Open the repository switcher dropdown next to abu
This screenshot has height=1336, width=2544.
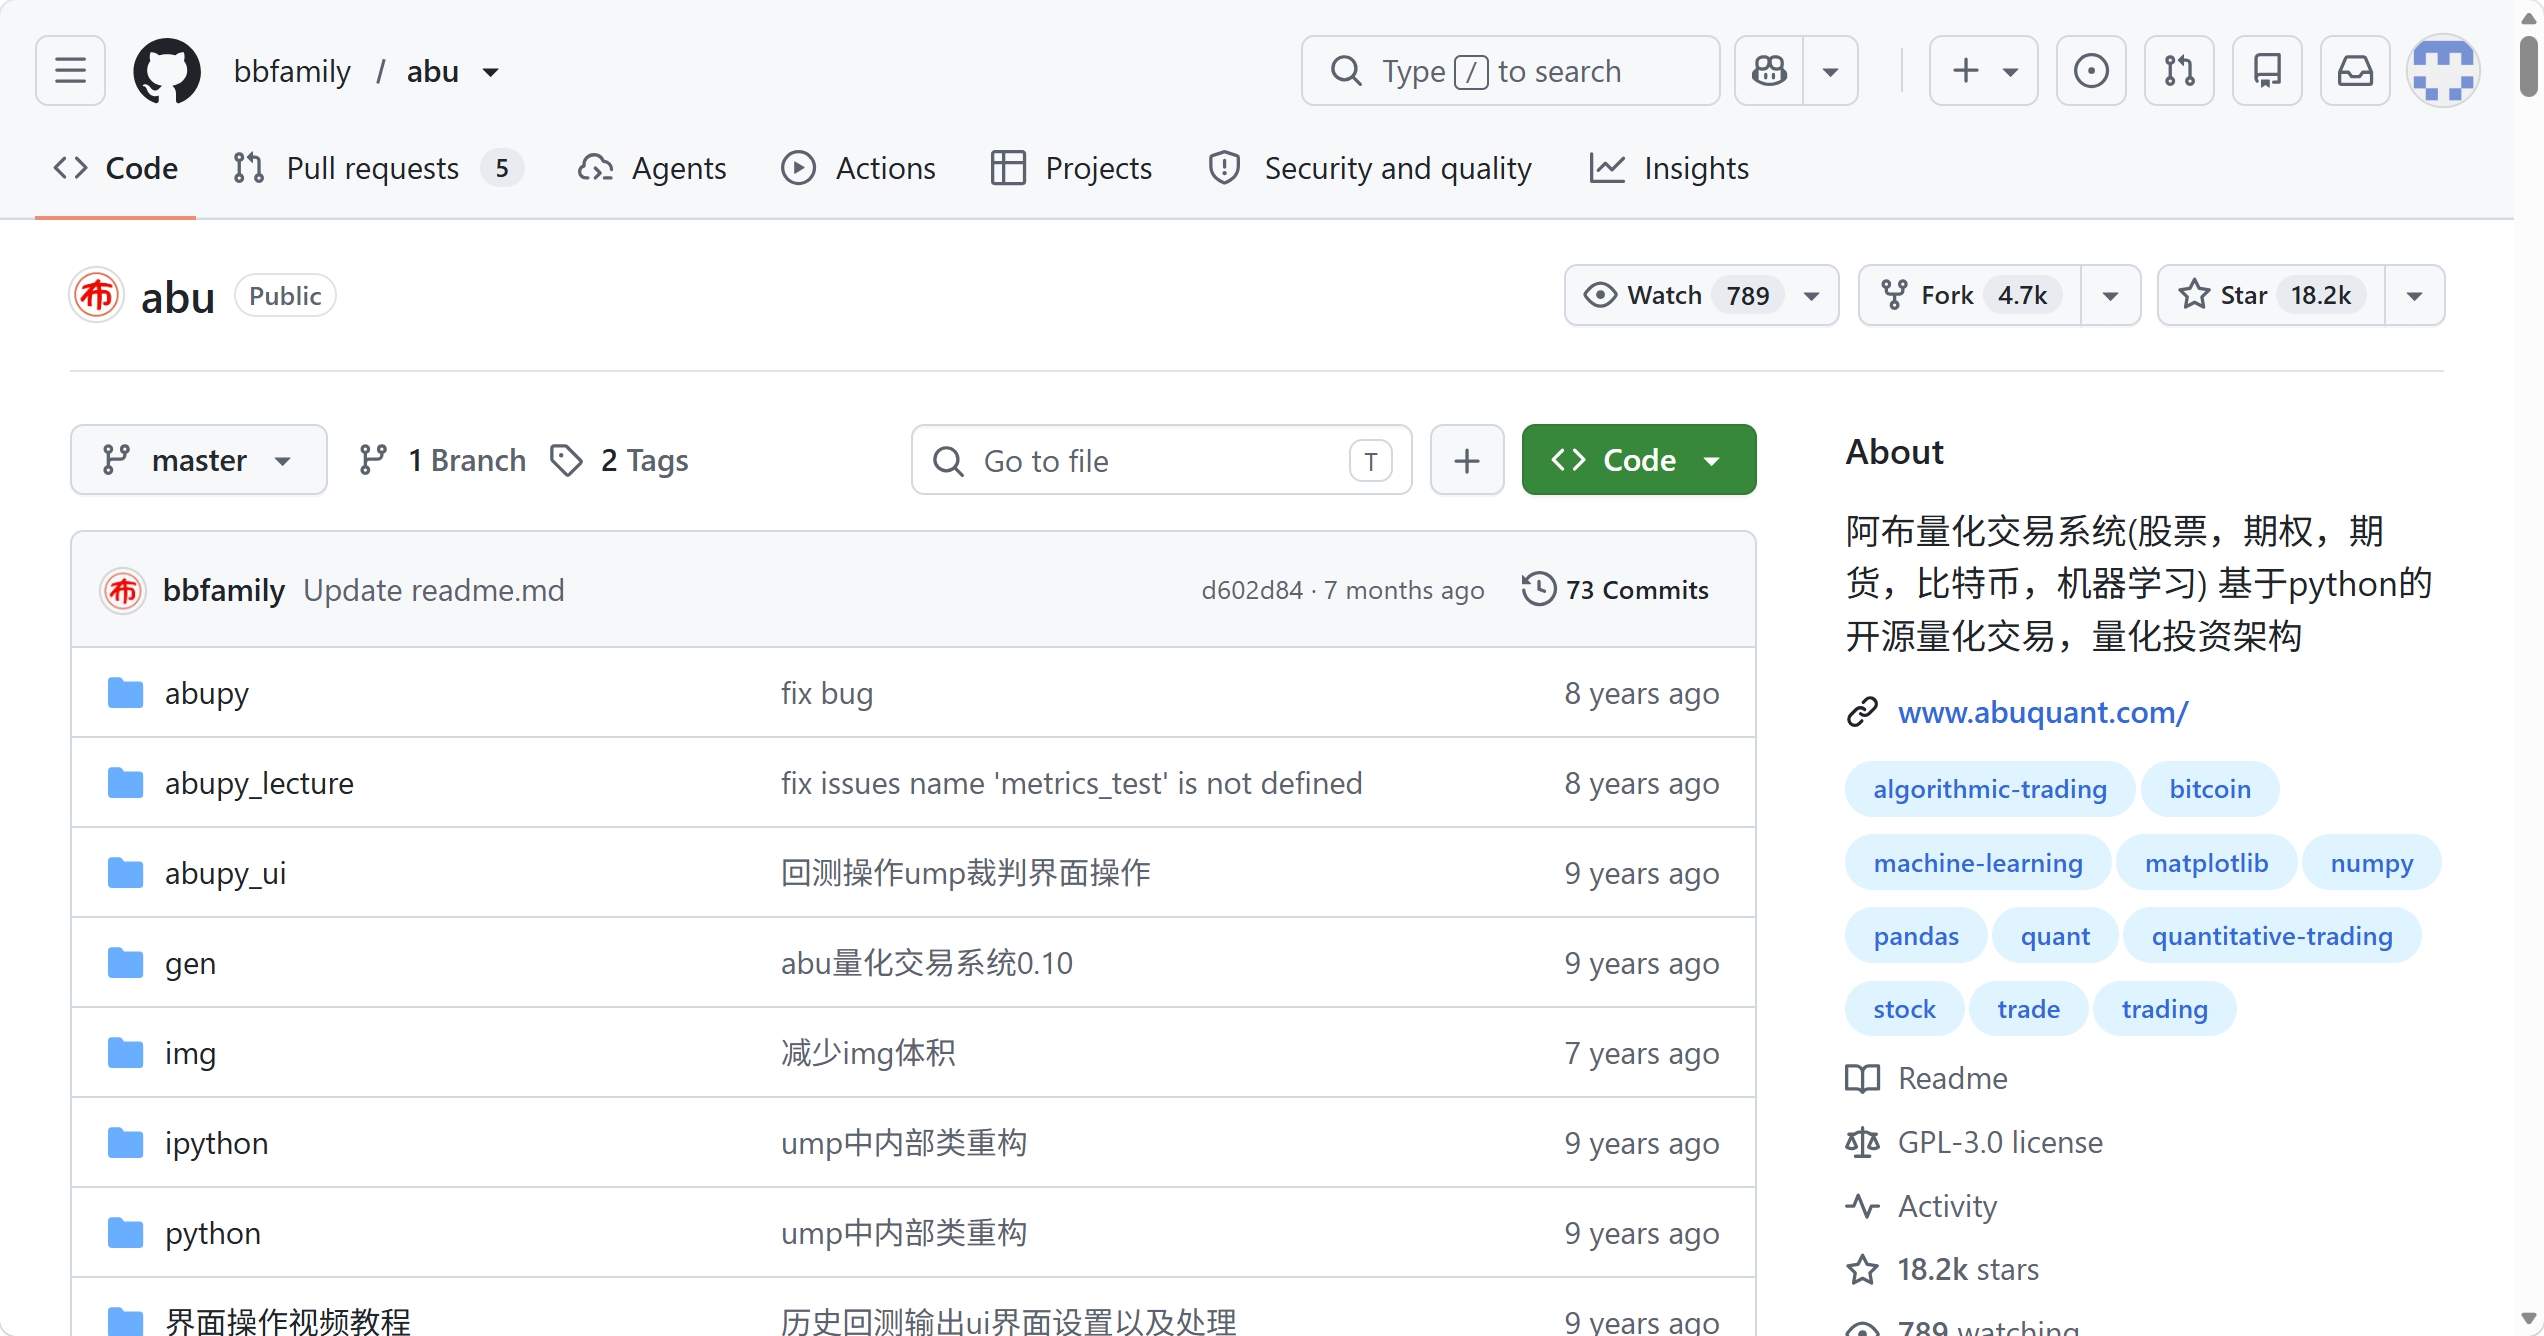491,72
